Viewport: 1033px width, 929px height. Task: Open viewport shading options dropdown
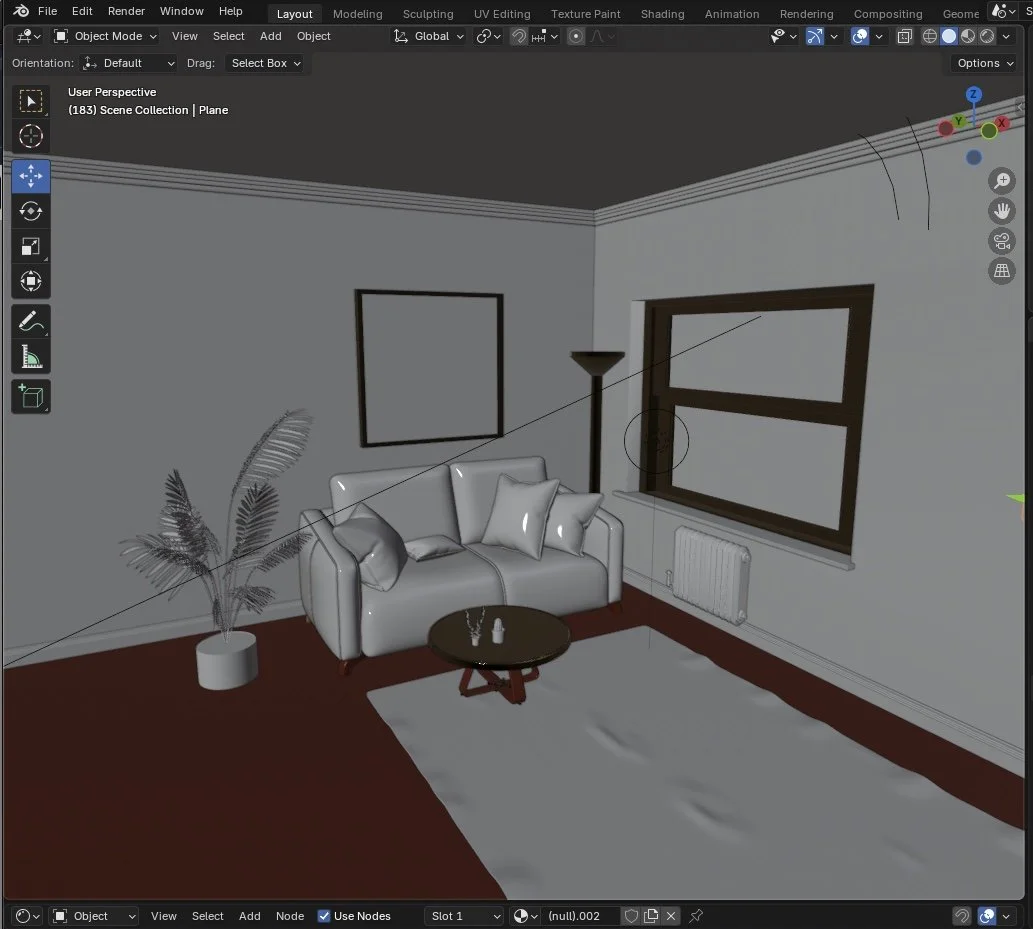[1006, 36]
